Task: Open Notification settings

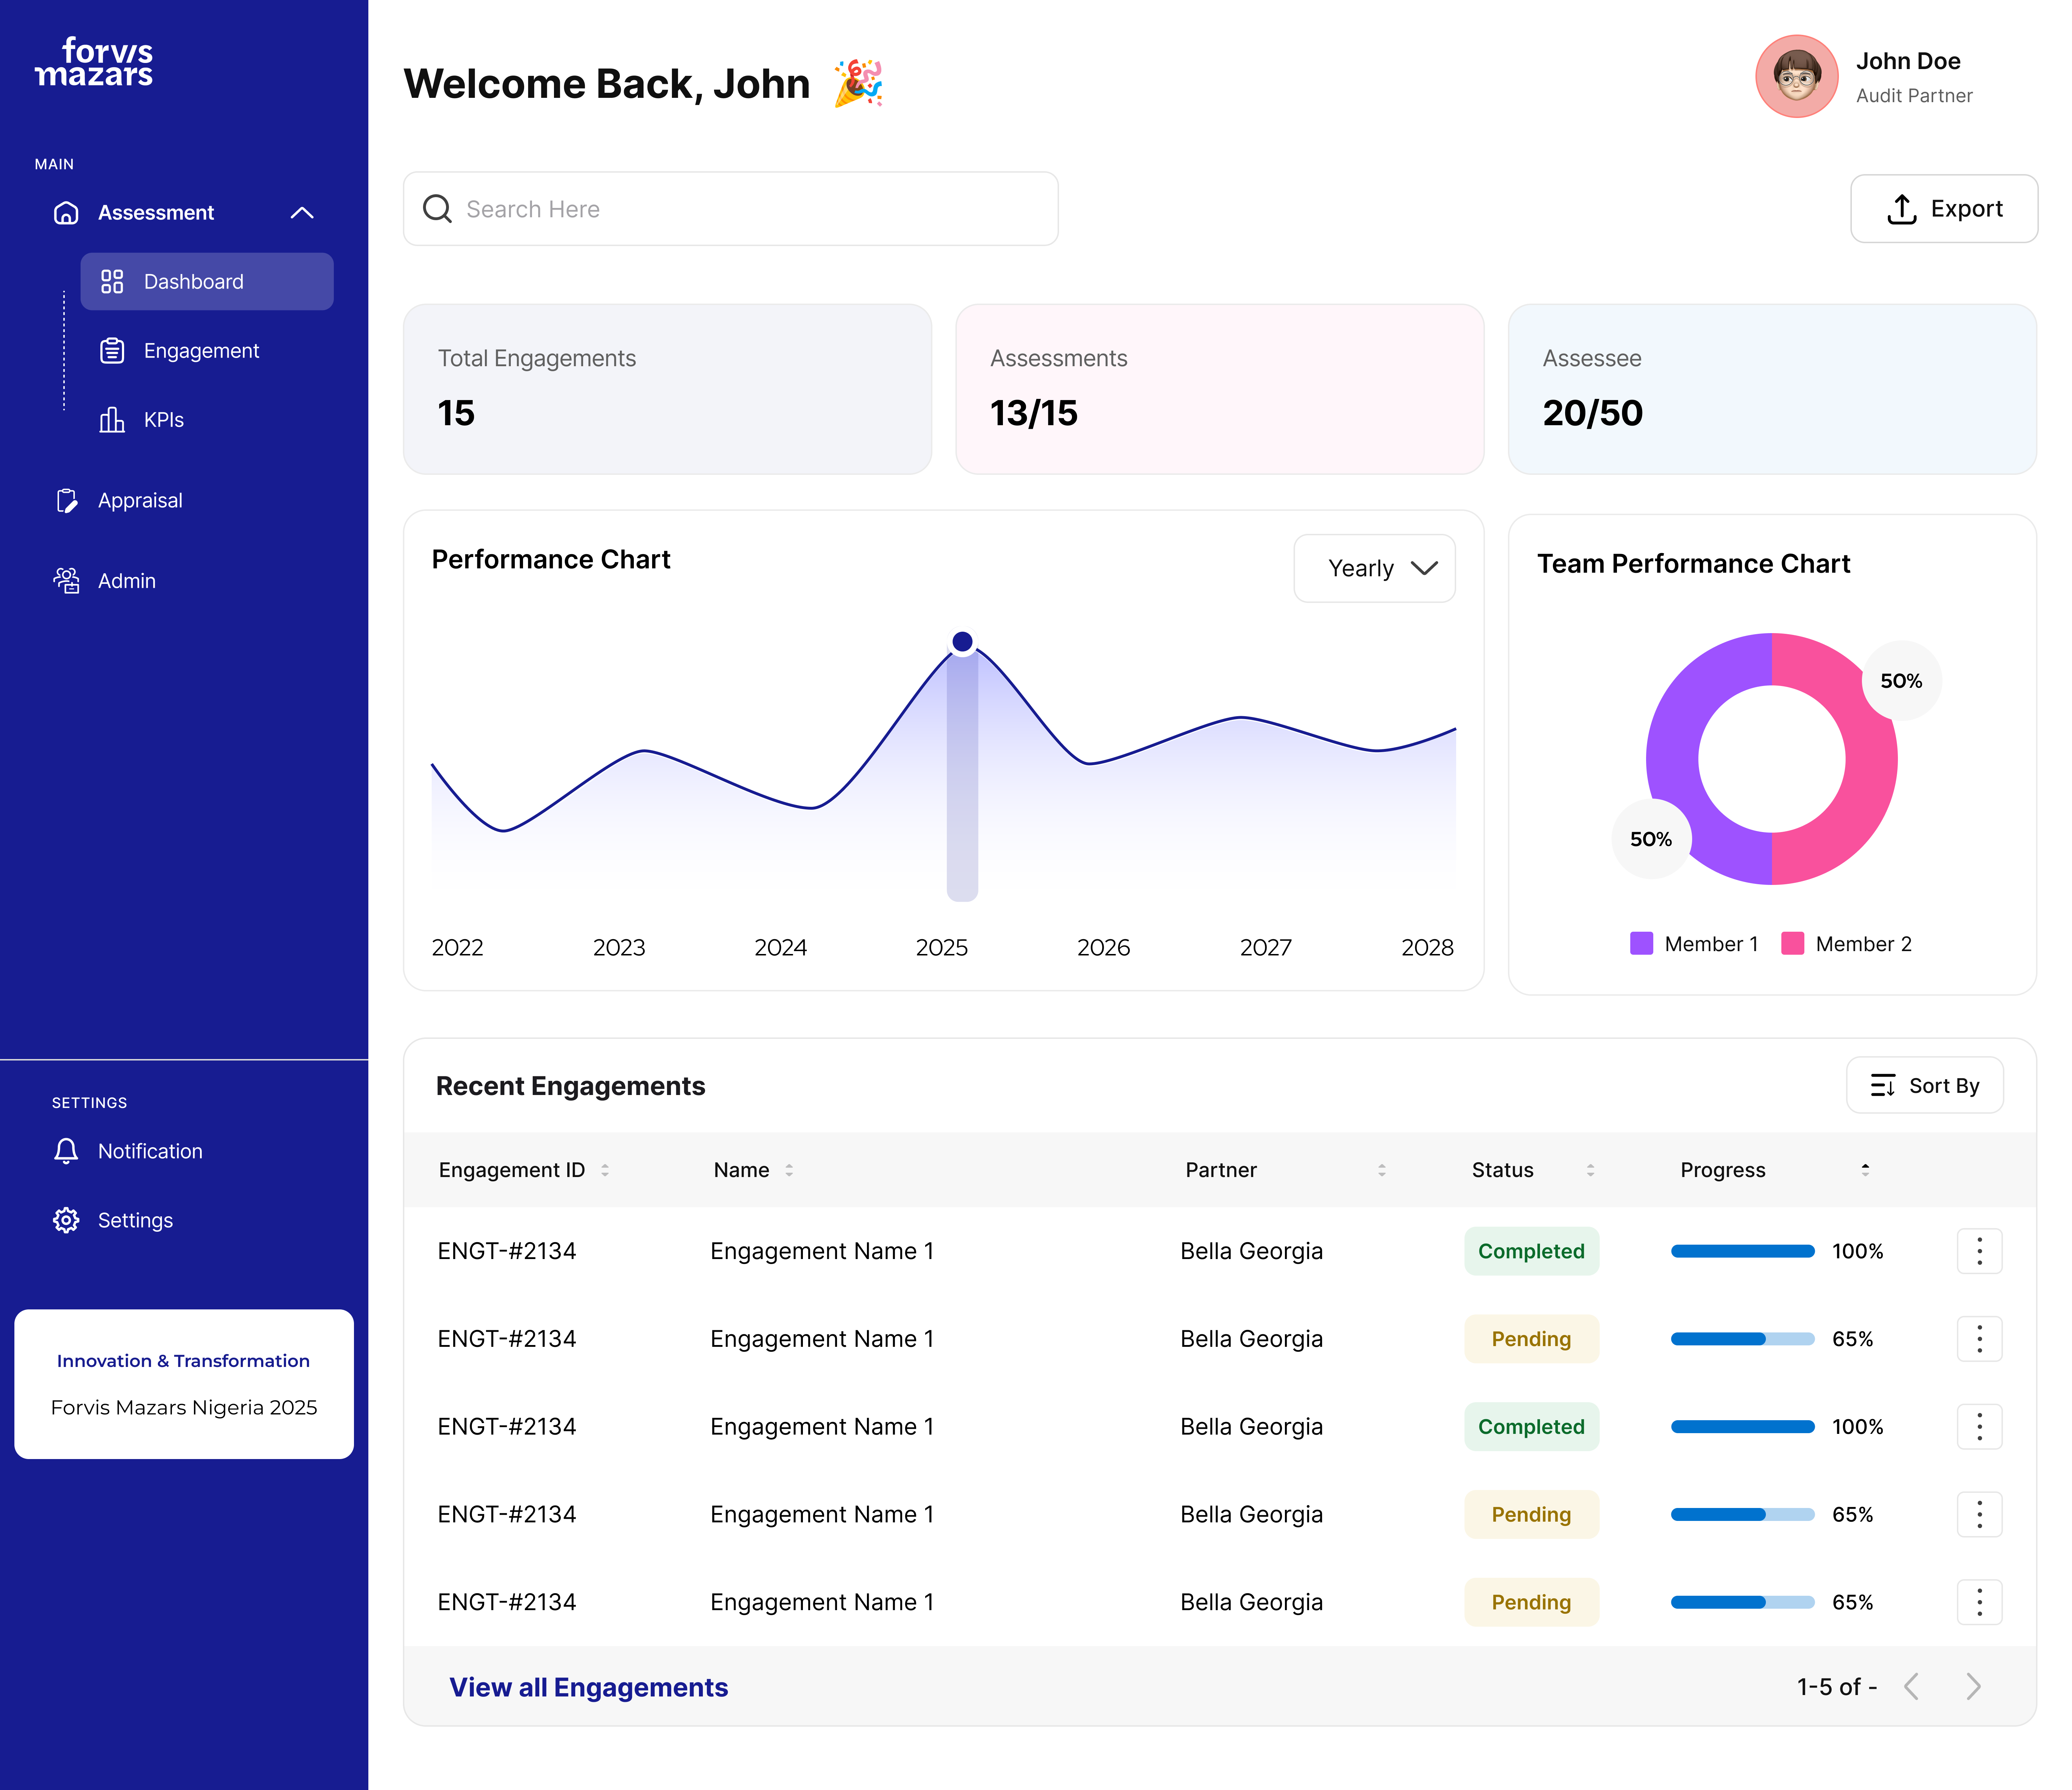Action: click(x=150, y=1151)
